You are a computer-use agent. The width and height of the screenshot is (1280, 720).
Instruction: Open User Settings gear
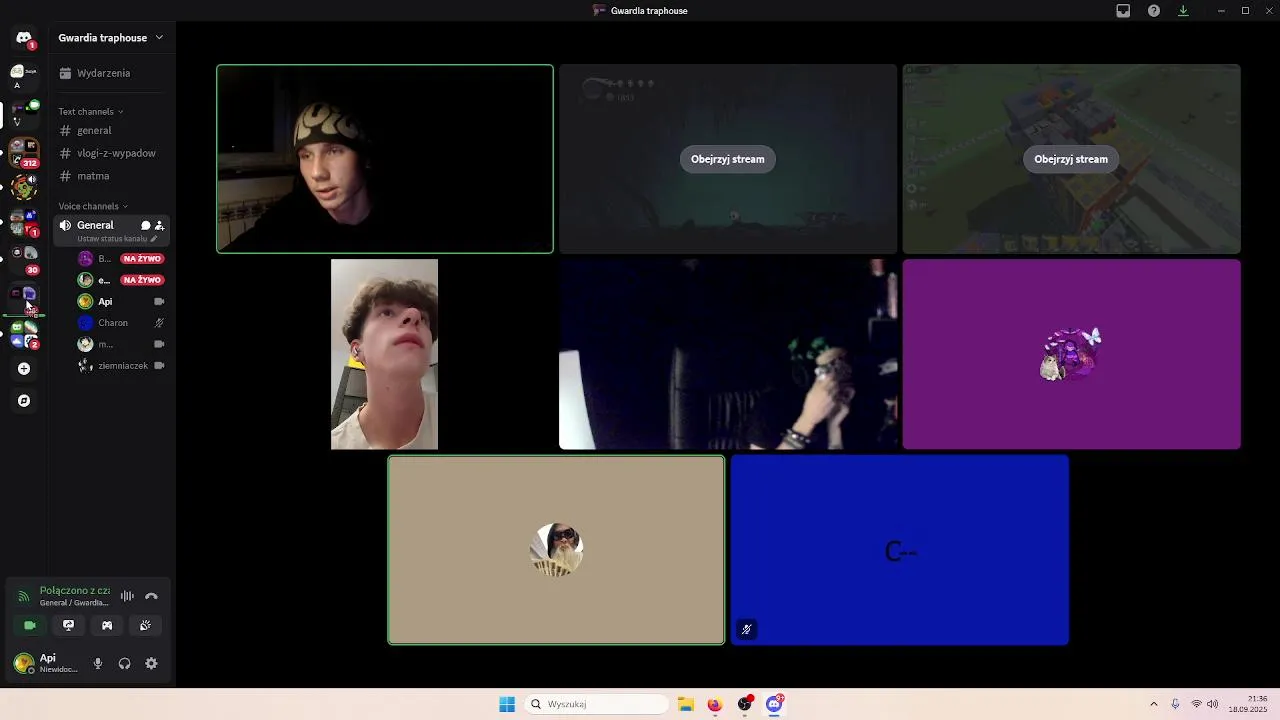(x=151, y=664)
